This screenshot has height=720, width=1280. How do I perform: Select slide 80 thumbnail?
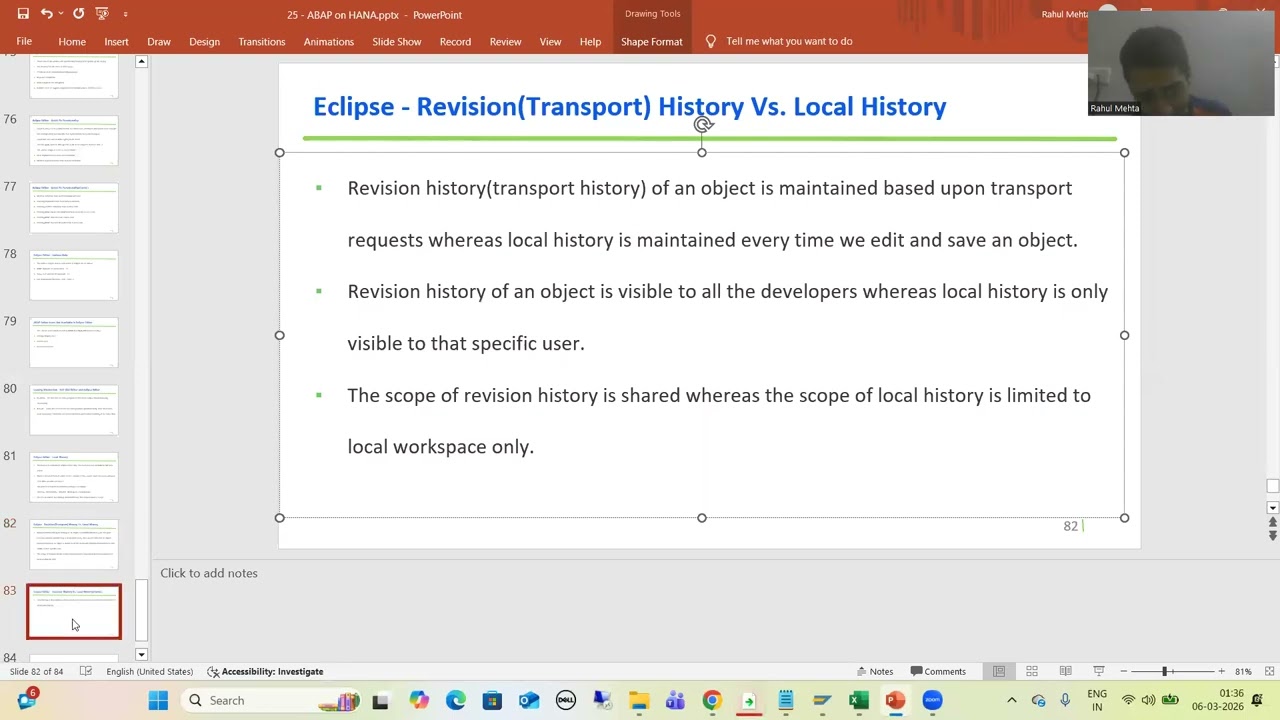click(74, 410)
